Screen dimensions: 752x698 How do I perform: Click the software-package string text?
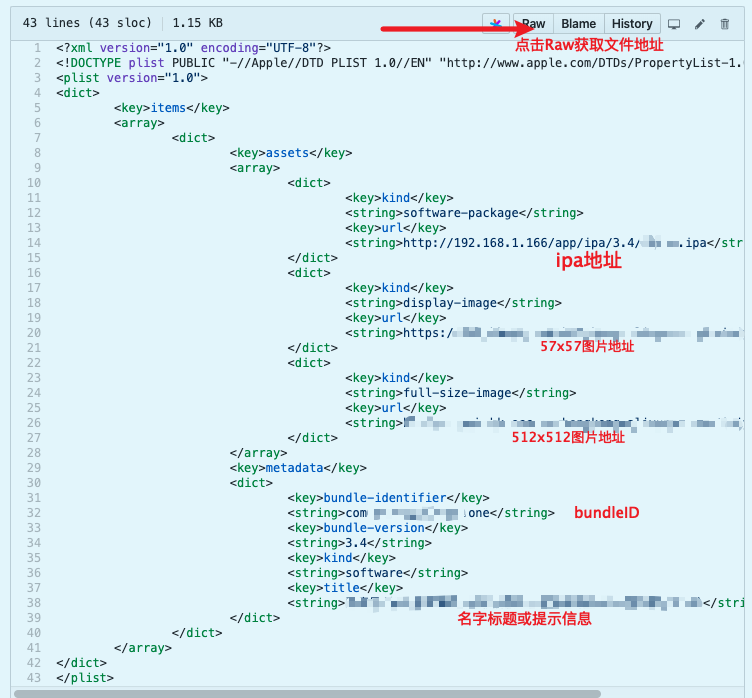[464, 213]
